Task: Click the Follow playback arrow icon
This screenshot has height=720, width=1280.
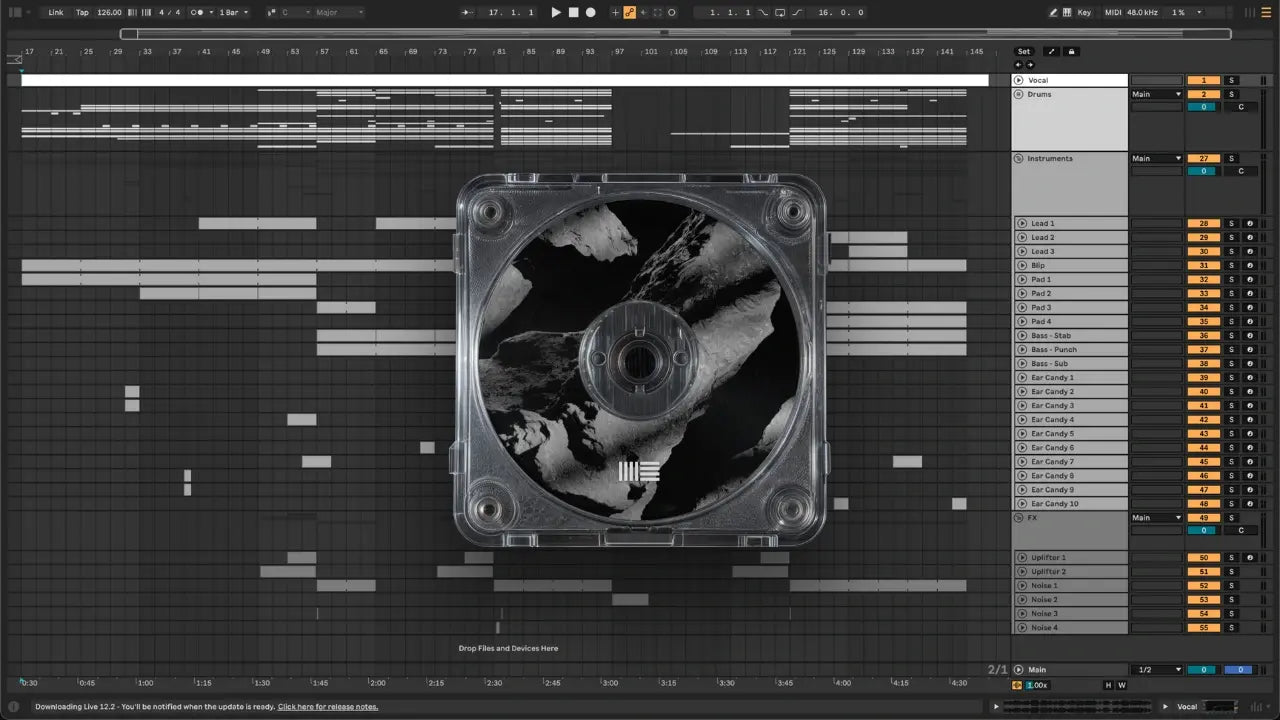Action: (x=468, y=12)
